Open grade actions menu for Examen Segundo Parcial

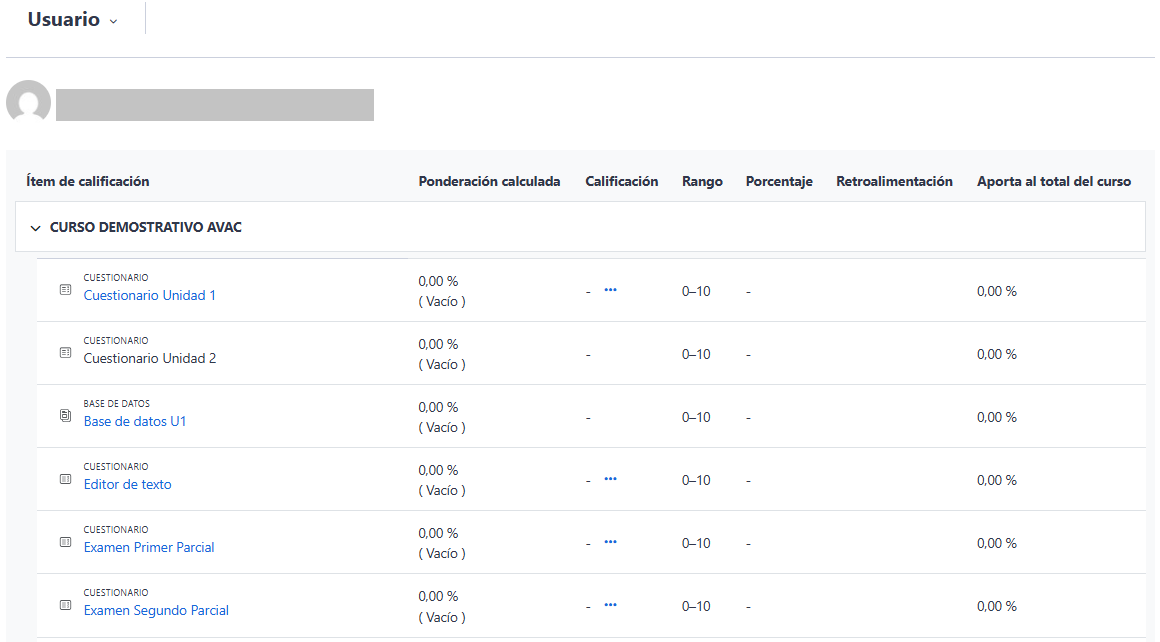pos(610,605)
